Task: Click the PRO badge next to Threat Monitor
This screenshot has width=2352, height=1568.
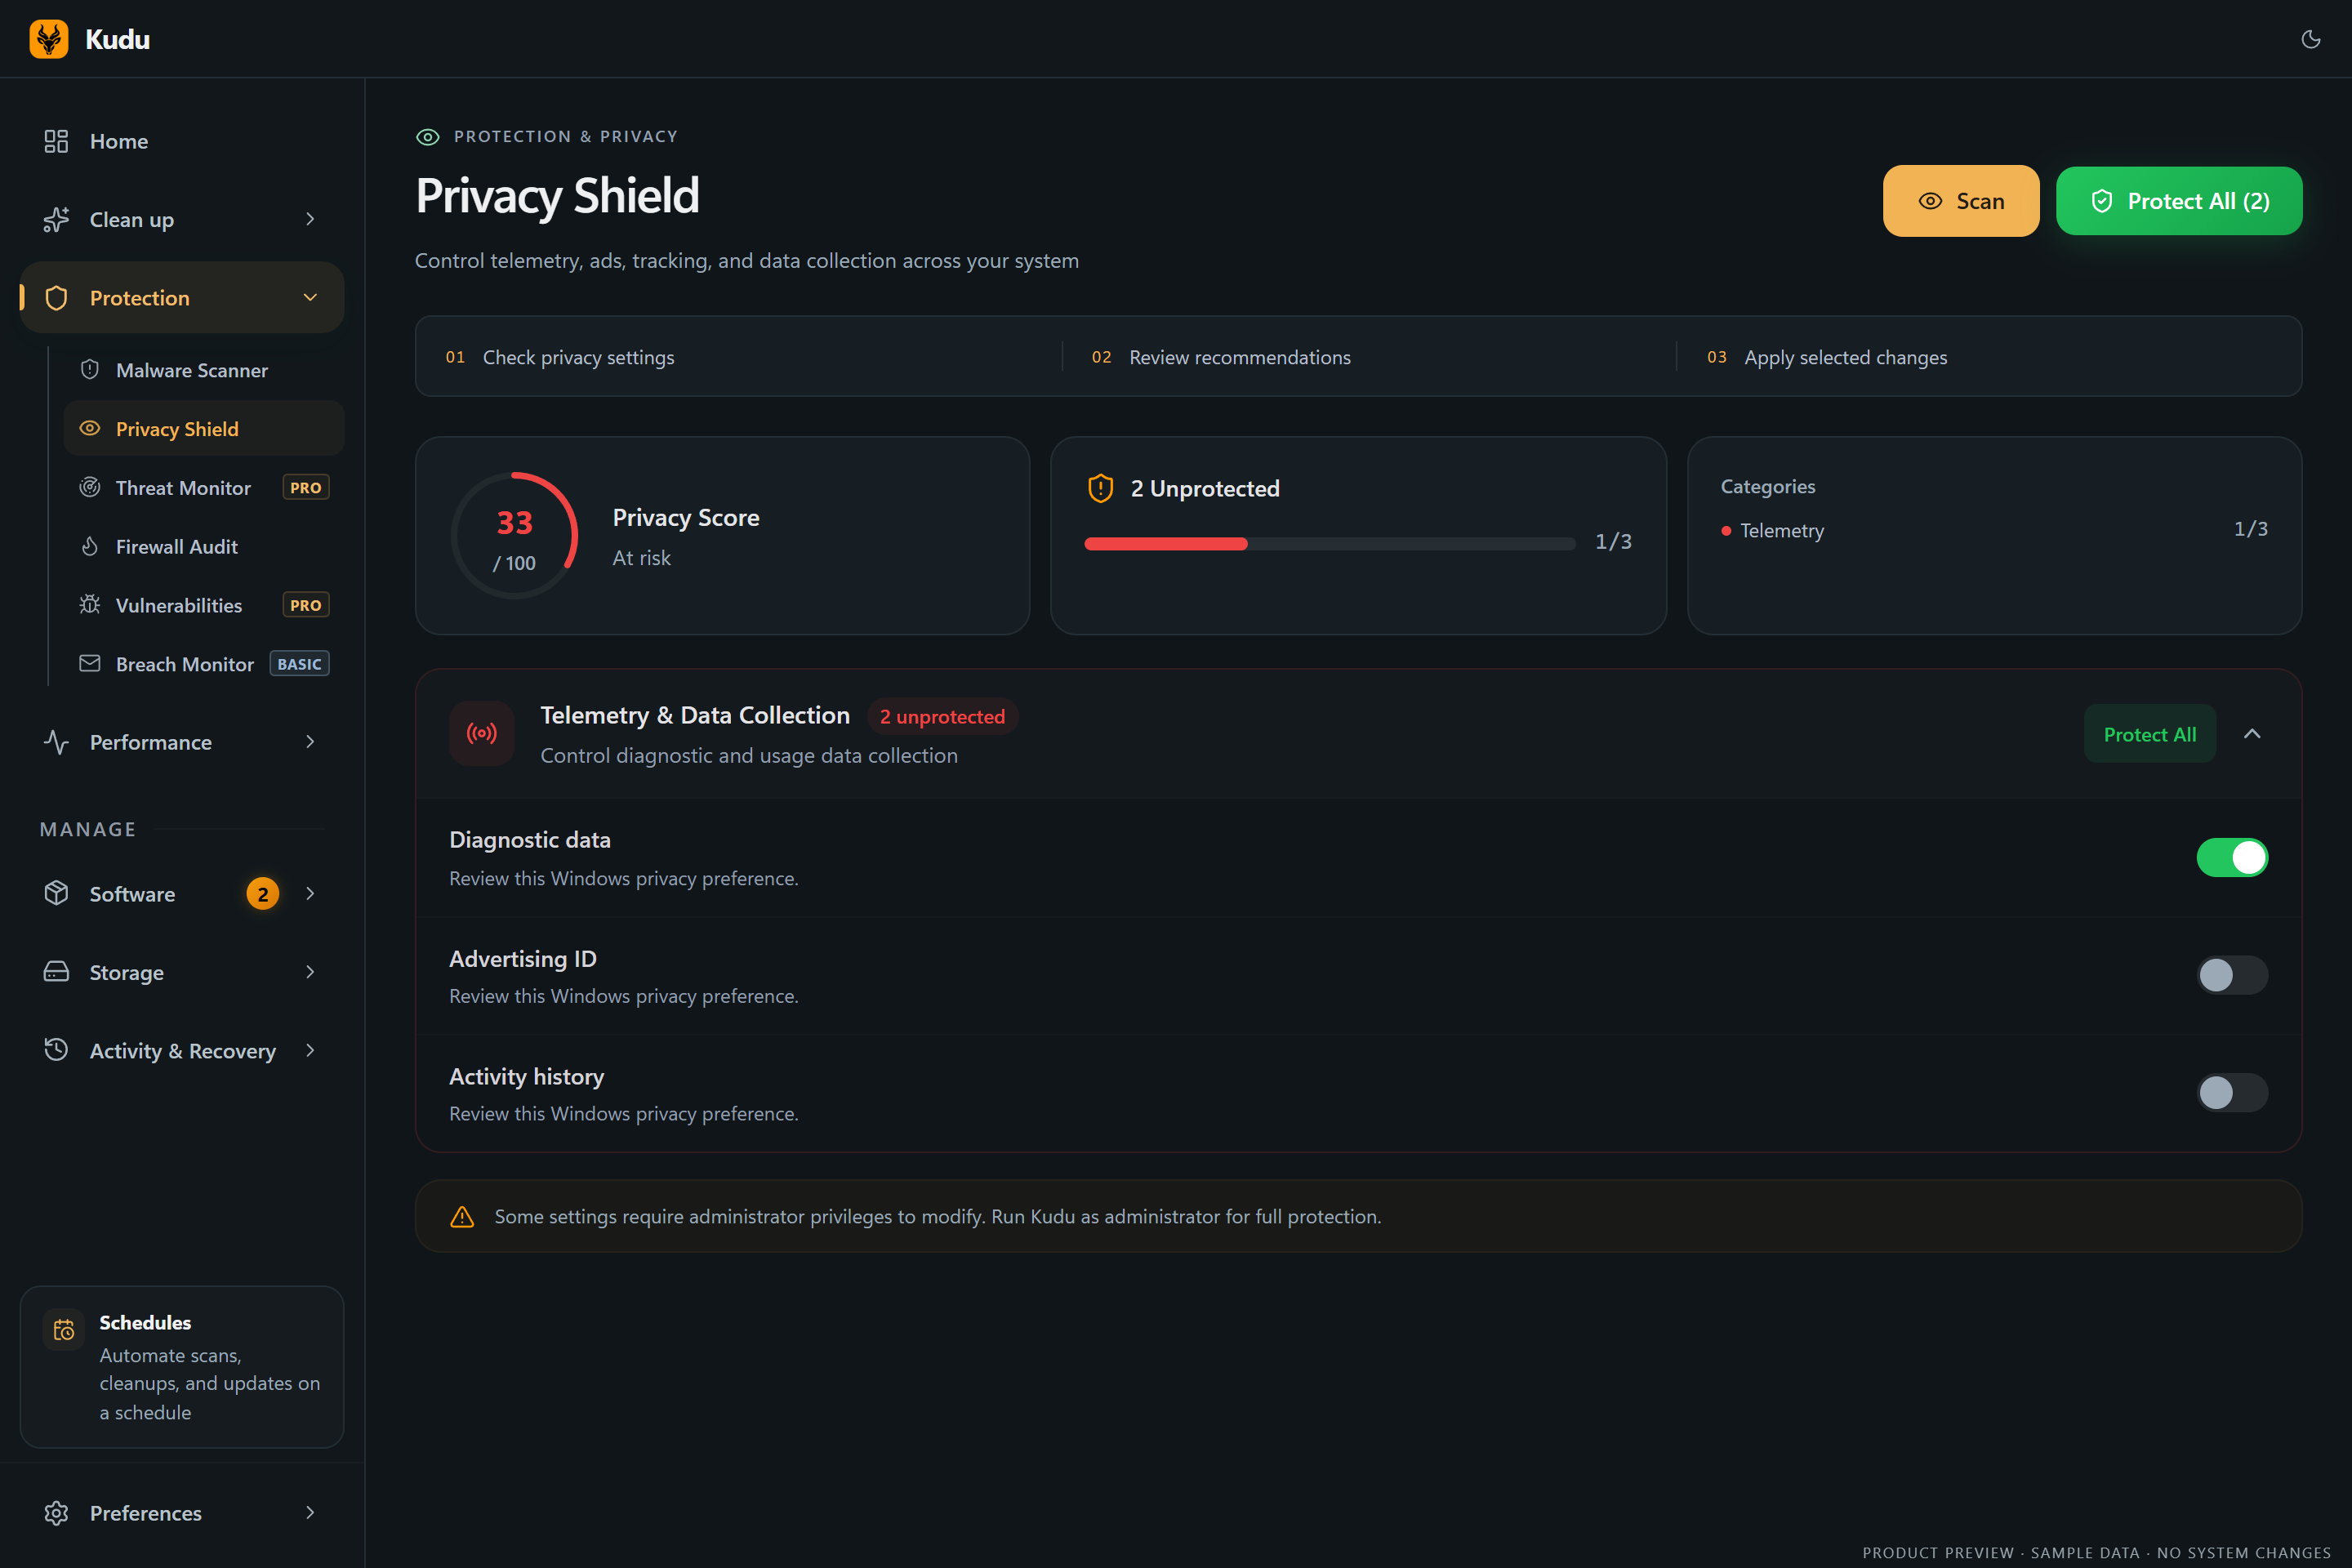Action: point(306,488)
